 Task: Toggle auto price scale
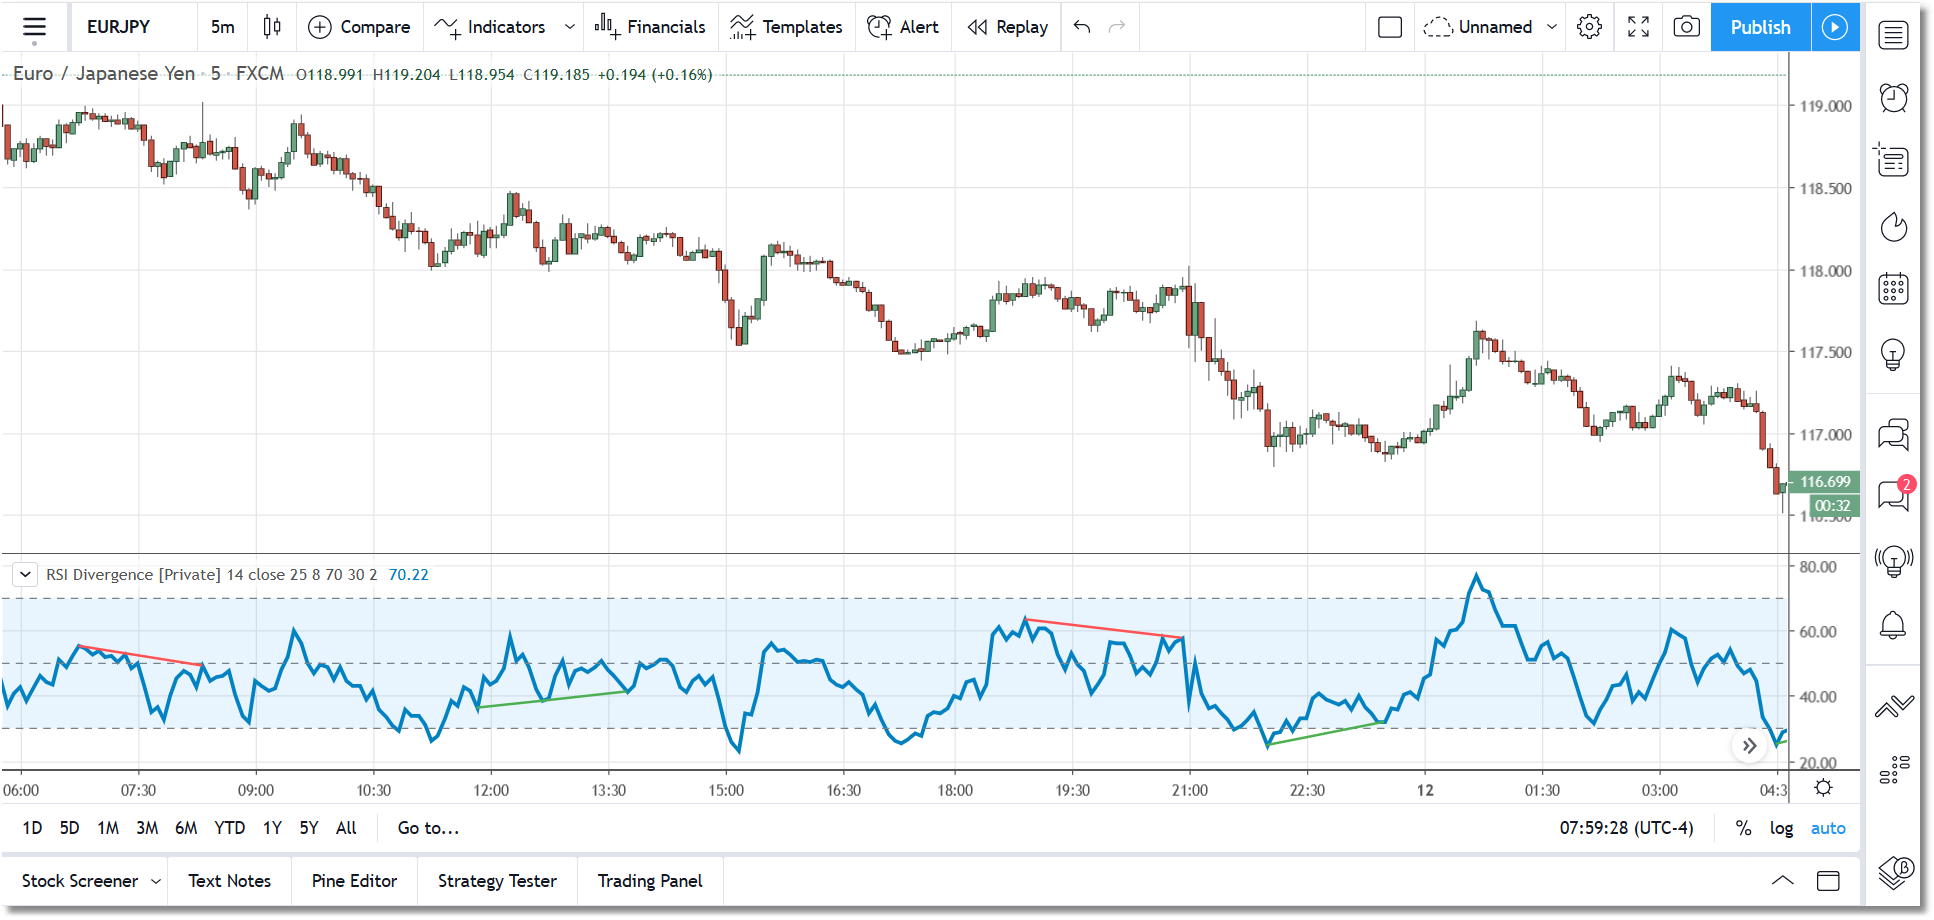(1828, 828)
